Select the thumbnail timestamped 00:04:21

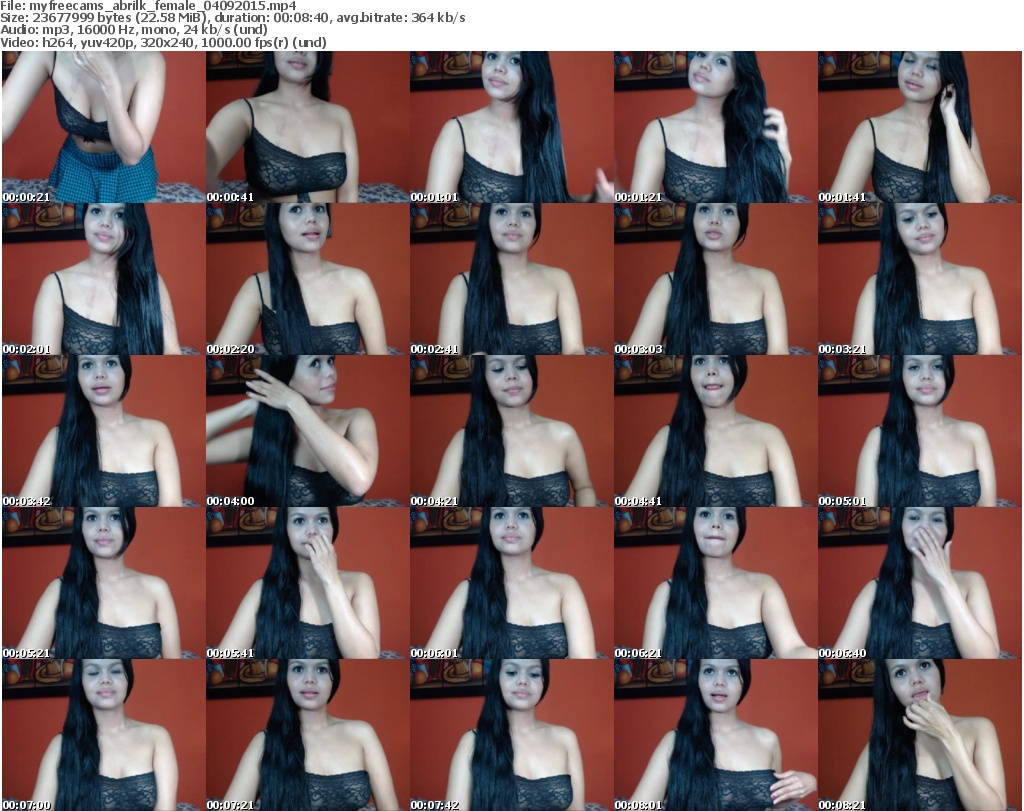(x=511, y=432)
